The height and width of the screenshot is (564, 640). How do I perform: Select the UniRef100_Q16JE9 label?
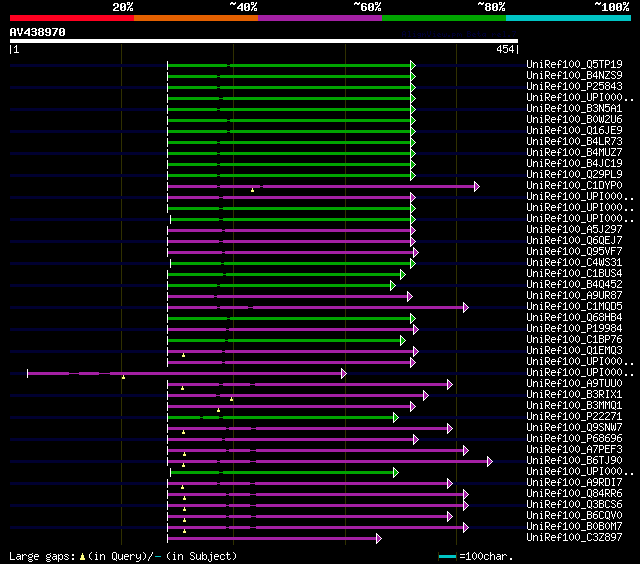click(x=574, y=131)
